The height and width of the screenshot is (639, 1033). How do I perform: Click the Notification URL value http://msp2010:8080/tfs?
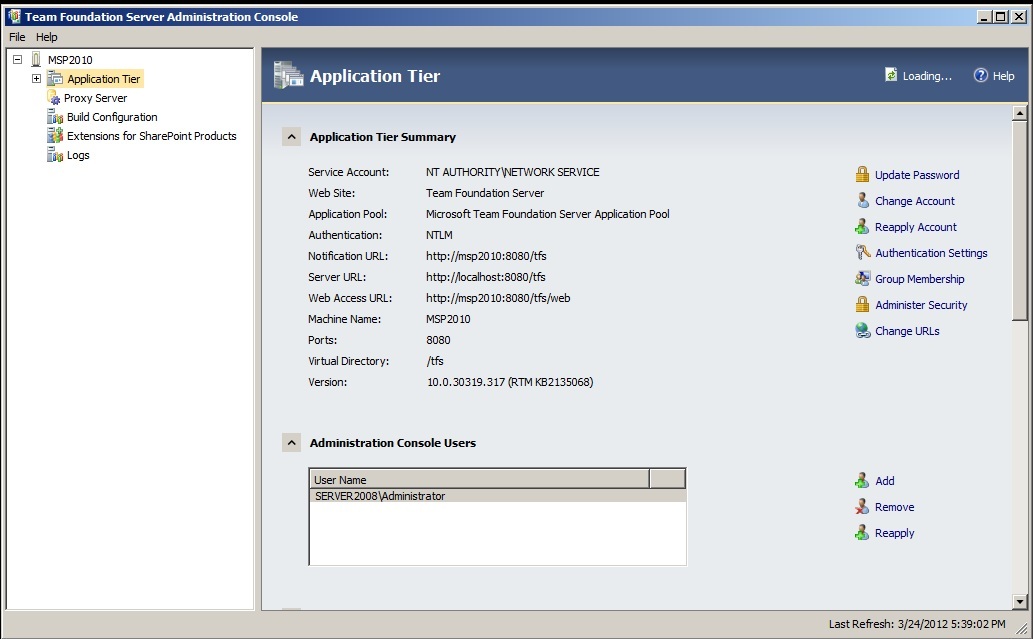pyautogui.click(x=486, y=256)
